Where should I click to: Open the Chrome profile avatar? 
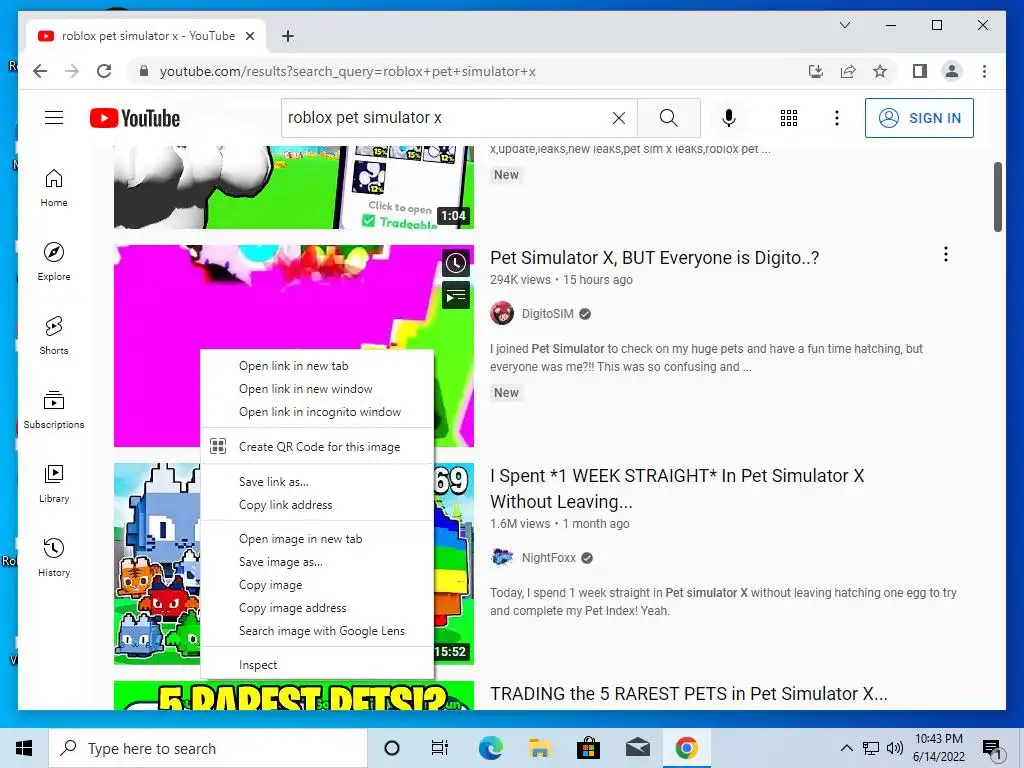(x=952, y=71)
